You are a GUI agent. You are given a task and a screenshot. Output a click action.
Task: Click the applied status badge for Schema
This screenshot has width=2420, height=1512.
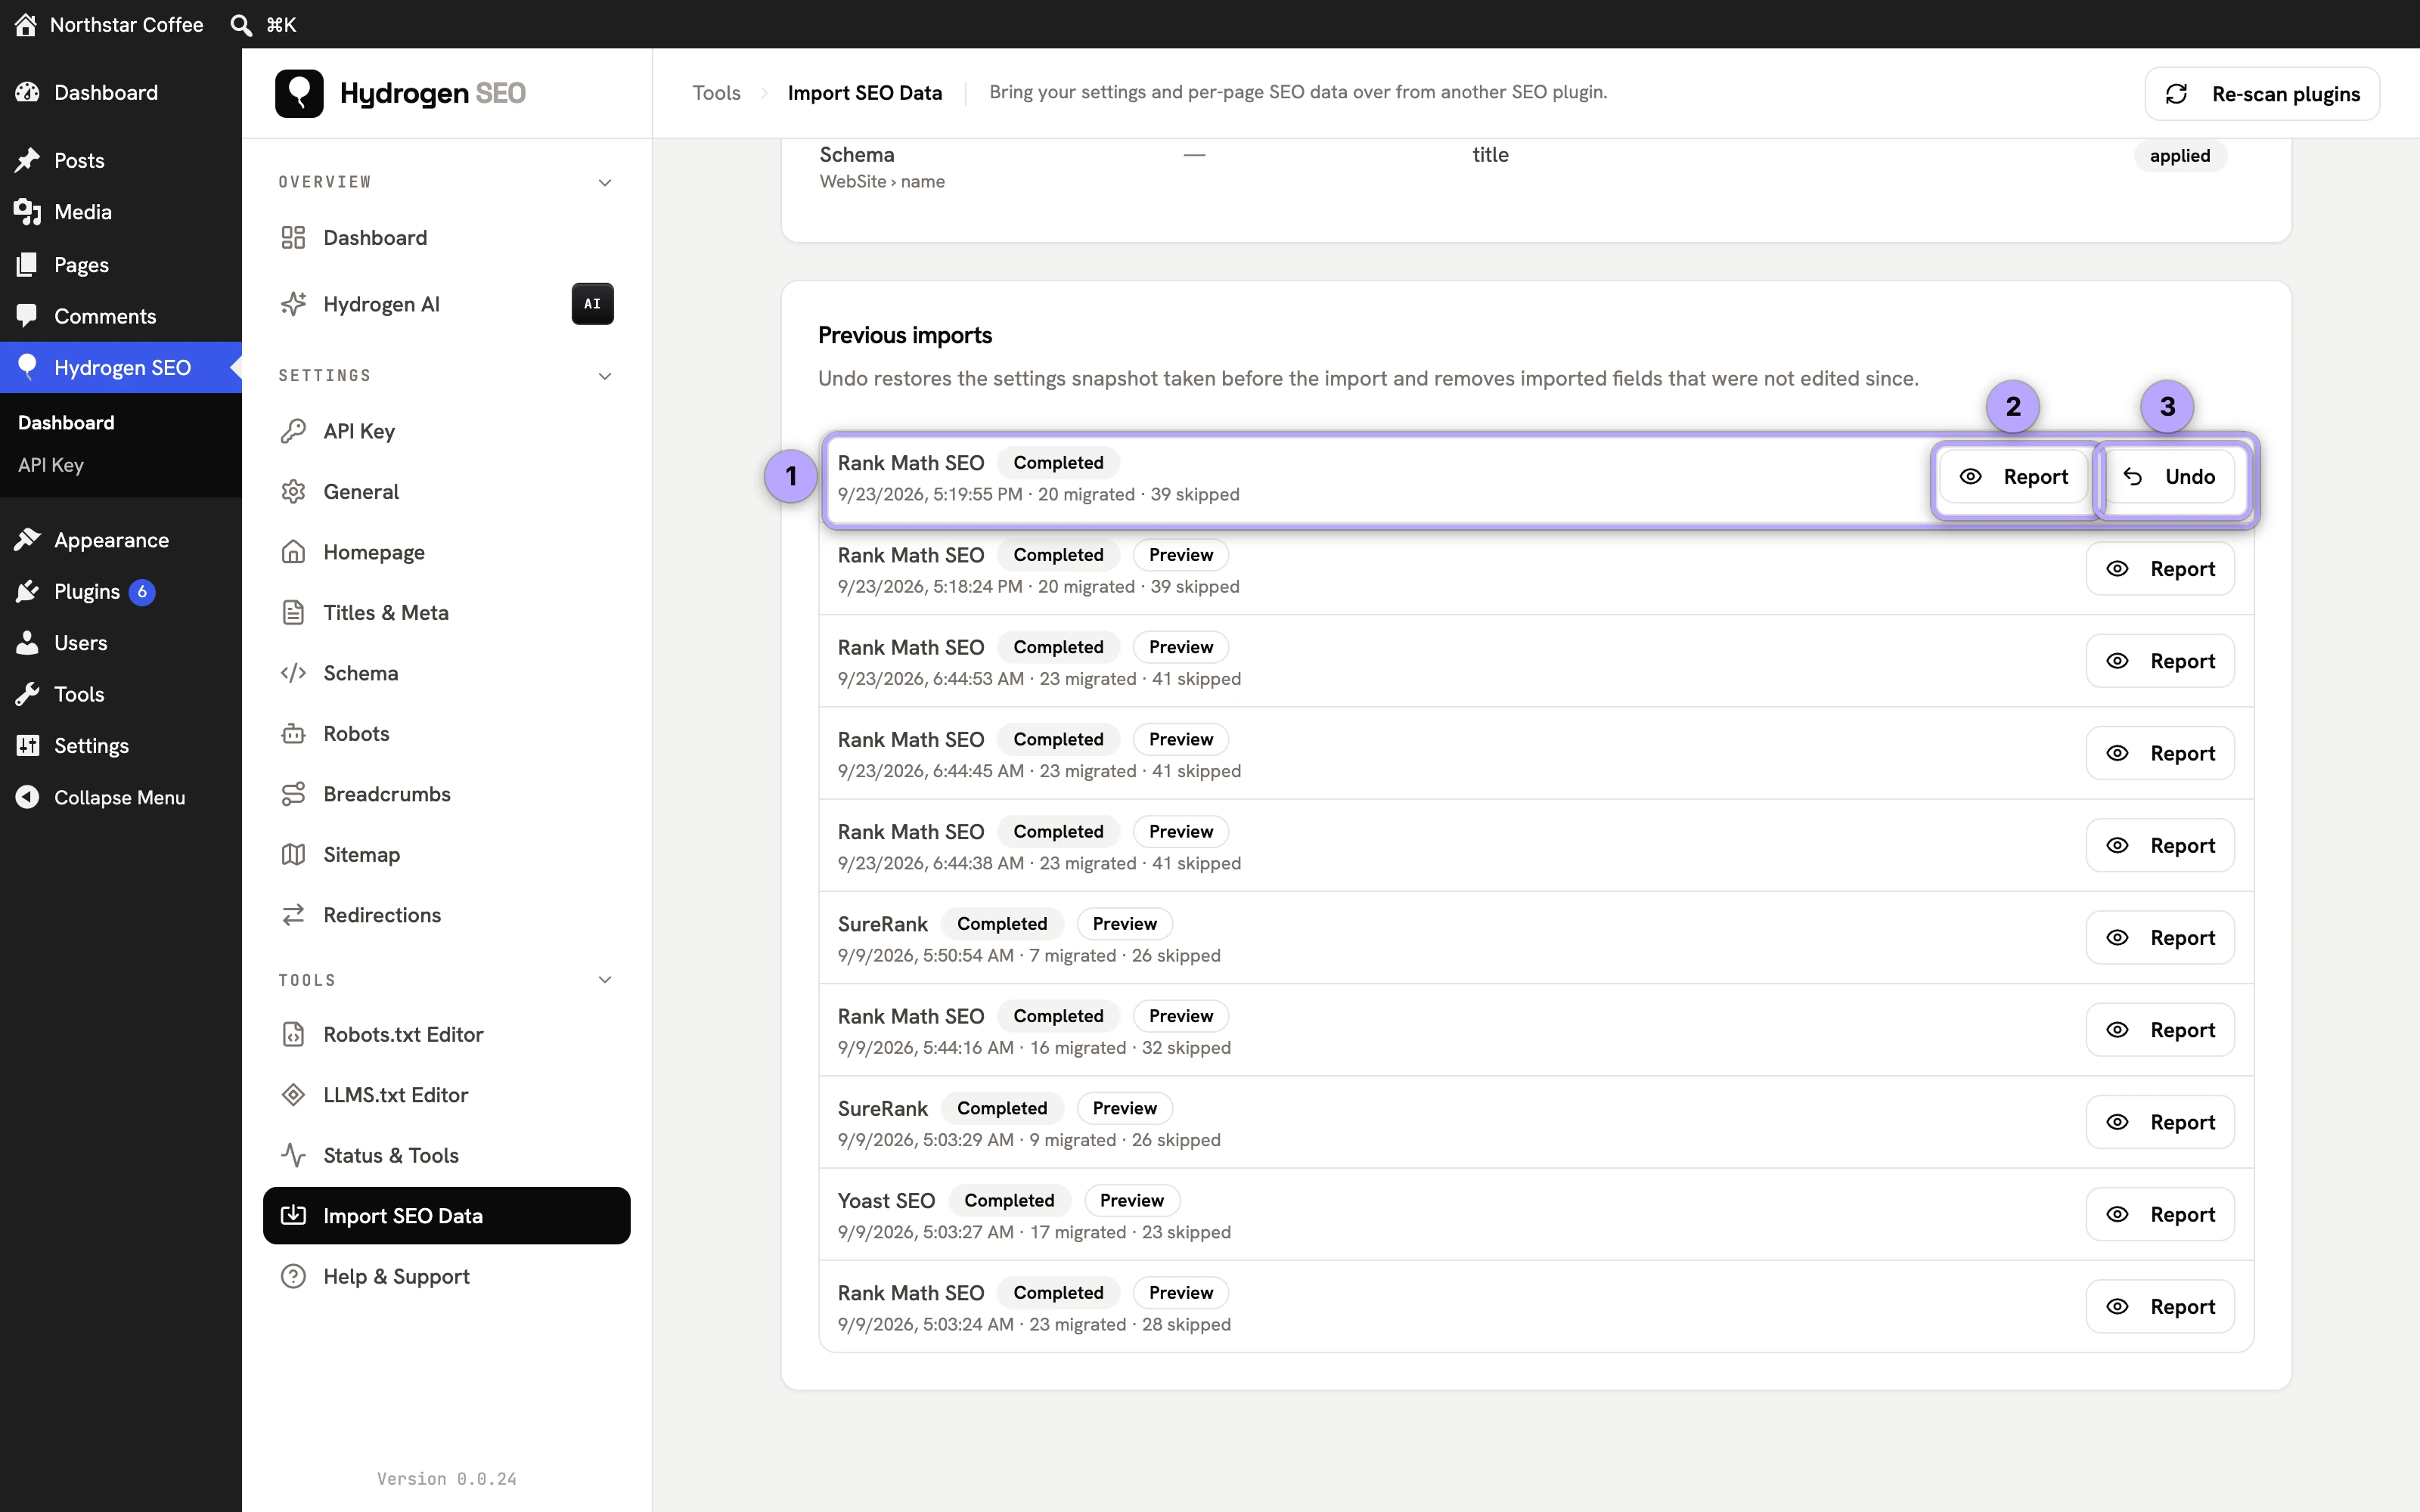(x=2180, y=156)
